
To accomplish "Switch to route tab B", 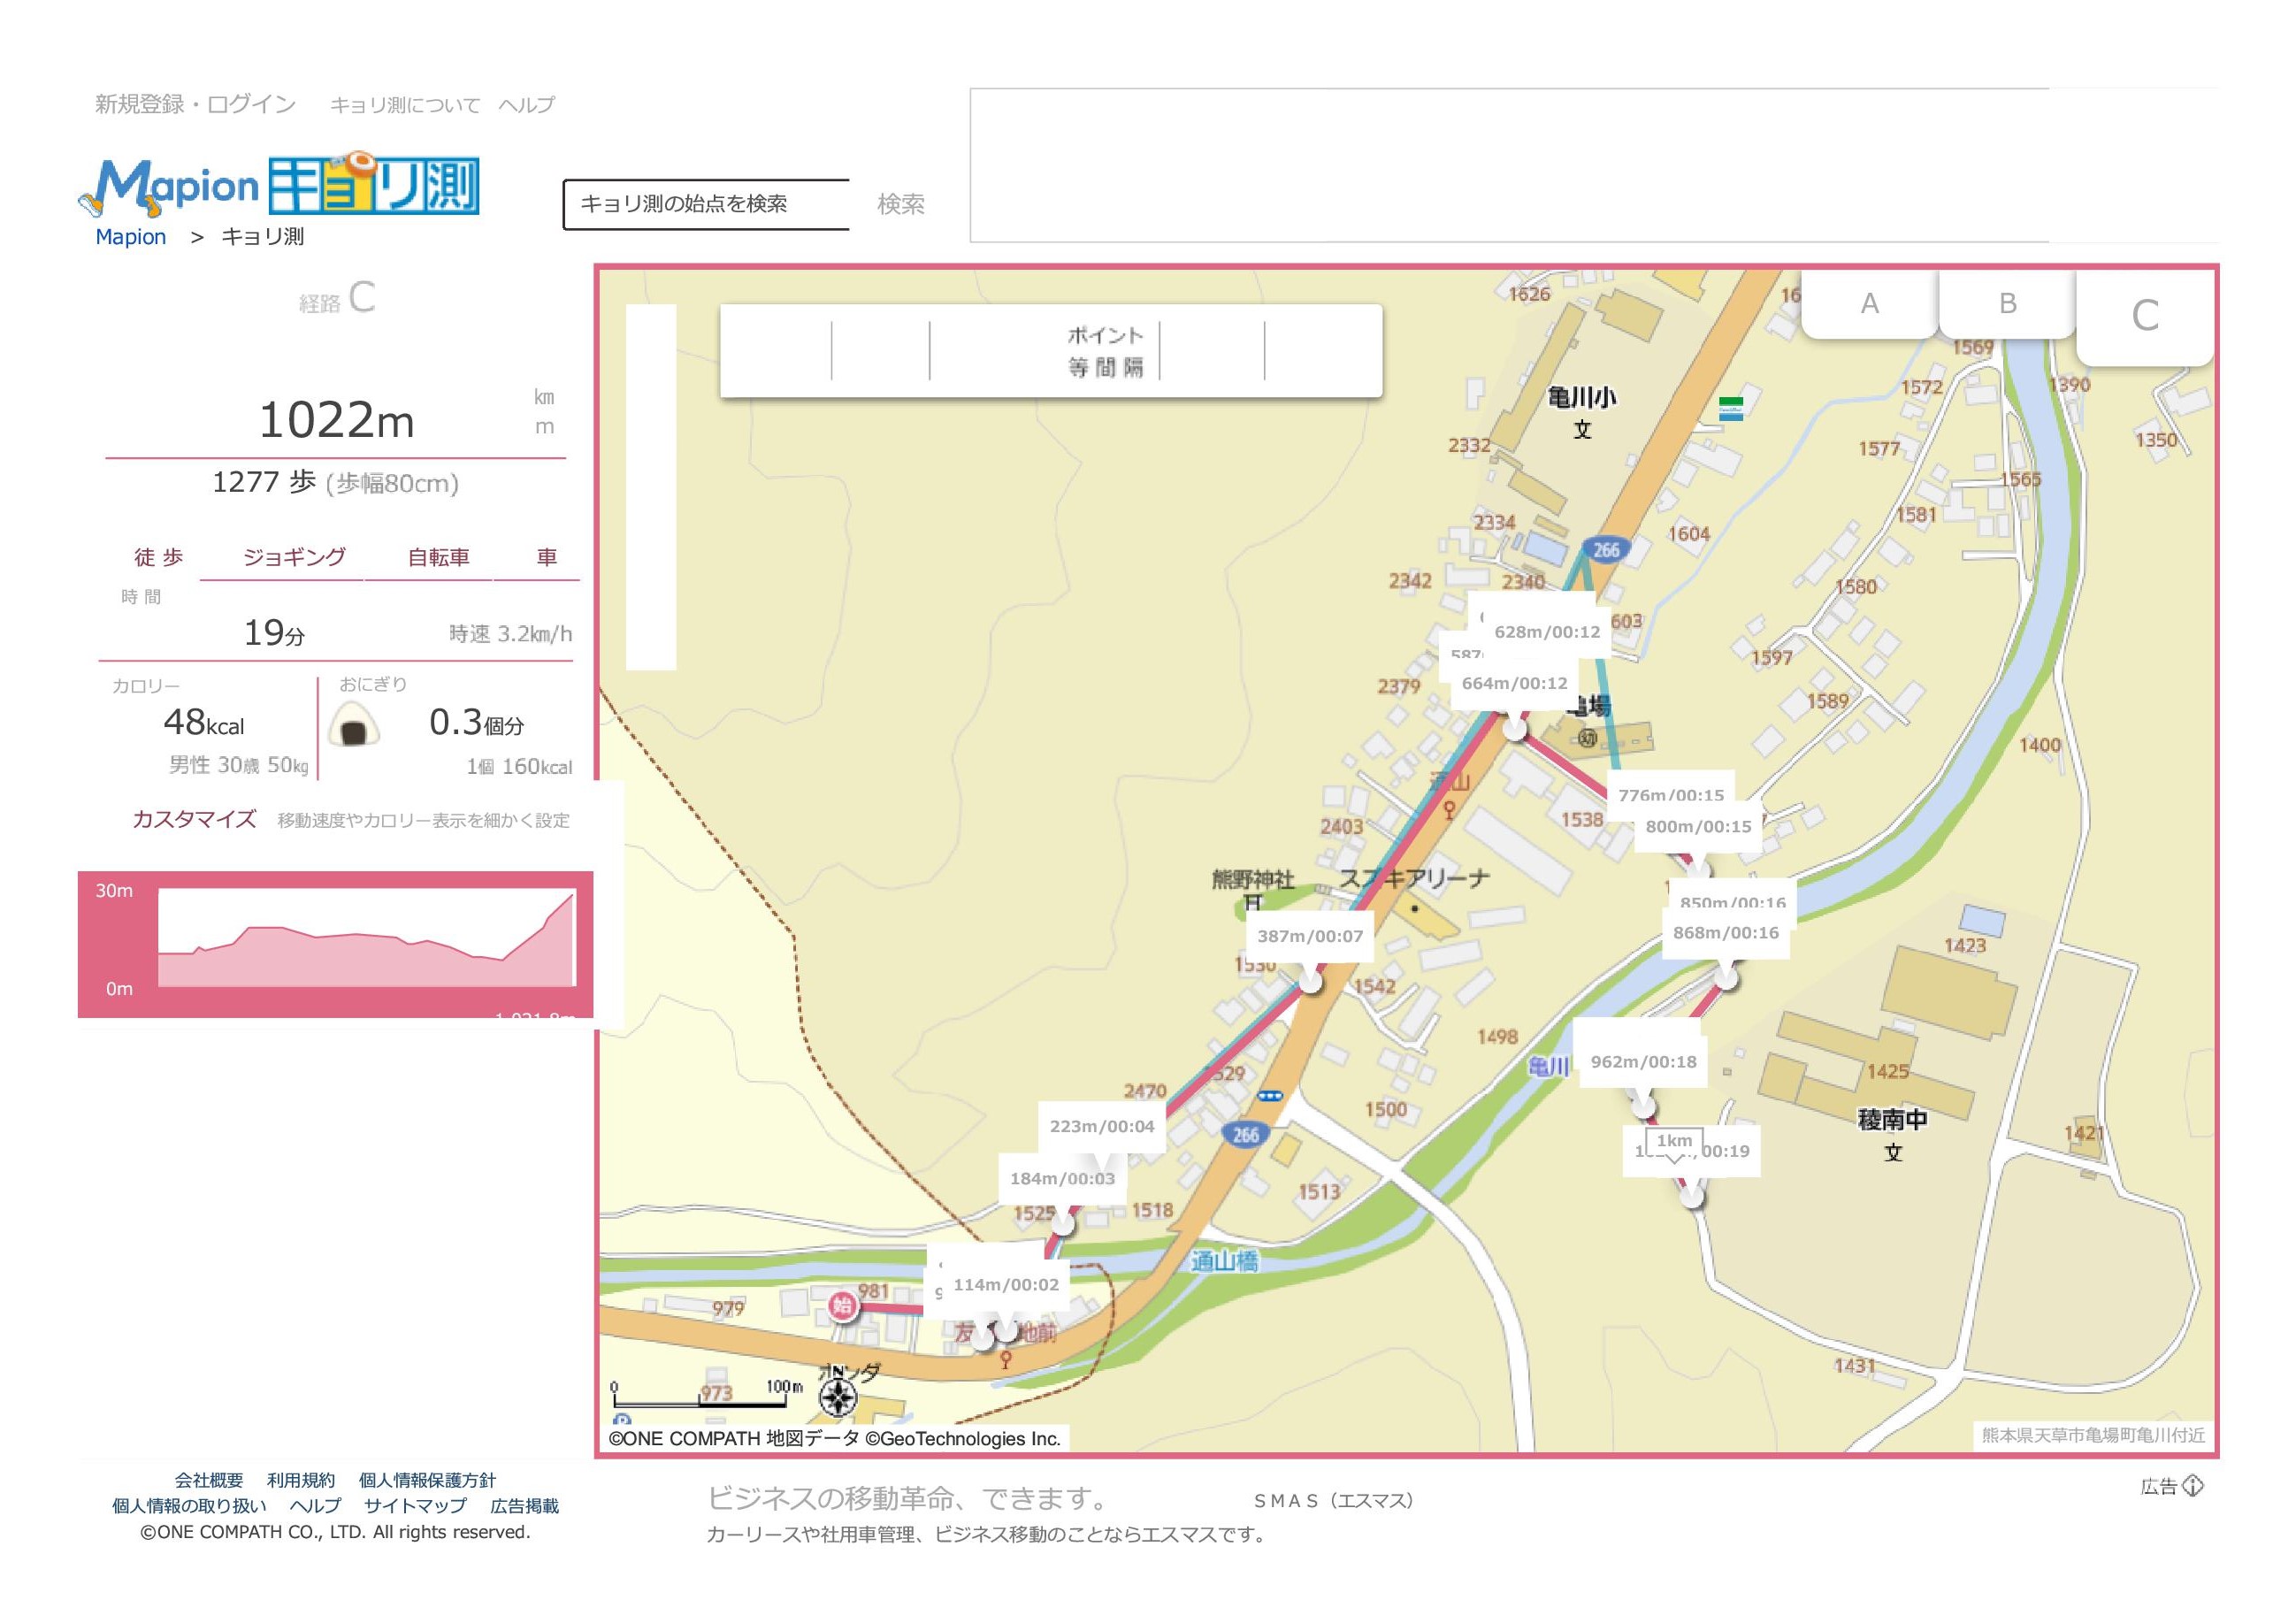I will coord(2007,304).
